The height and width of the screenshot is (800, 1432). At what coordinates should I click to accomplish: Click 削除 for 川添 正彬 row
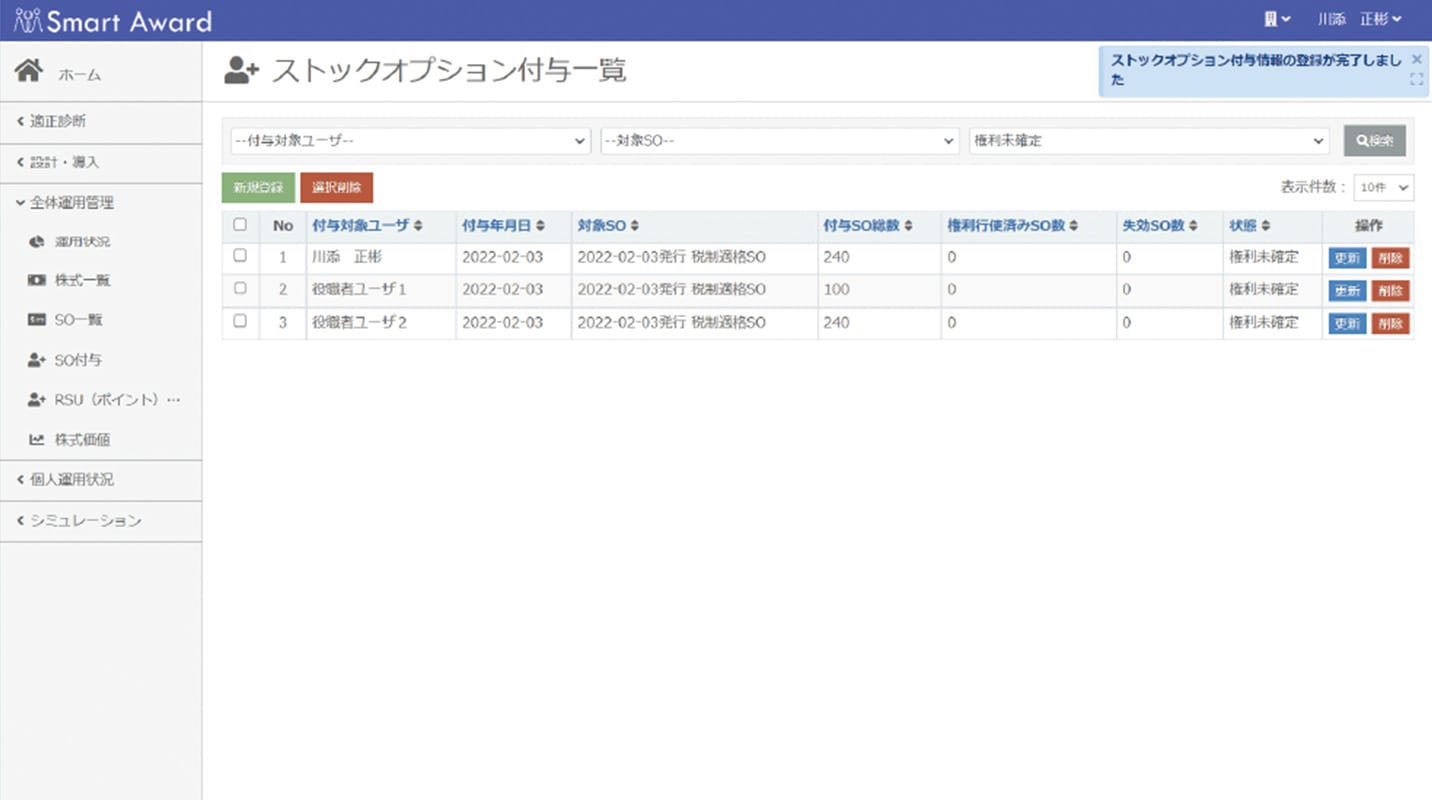(1390, 258)
